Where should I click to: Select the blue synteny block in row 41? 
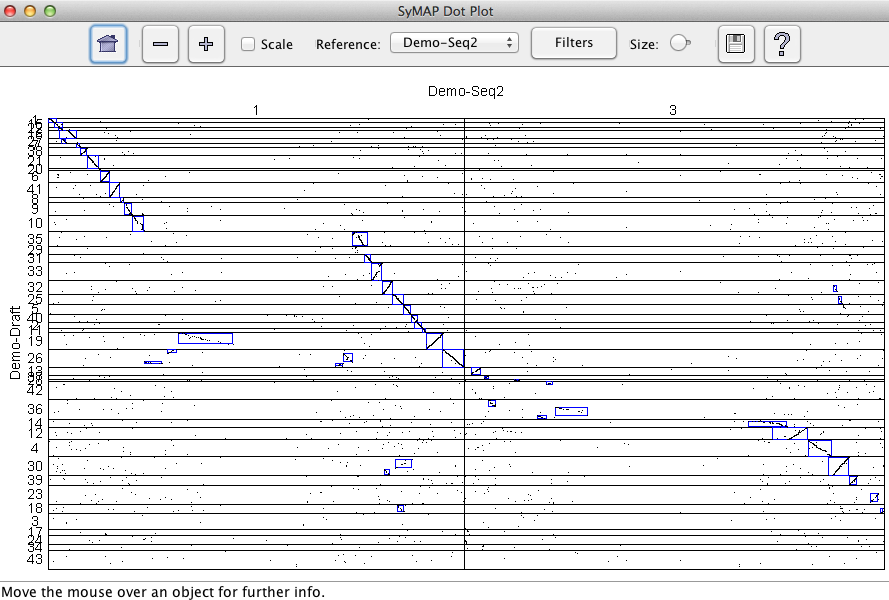[115, 190]
